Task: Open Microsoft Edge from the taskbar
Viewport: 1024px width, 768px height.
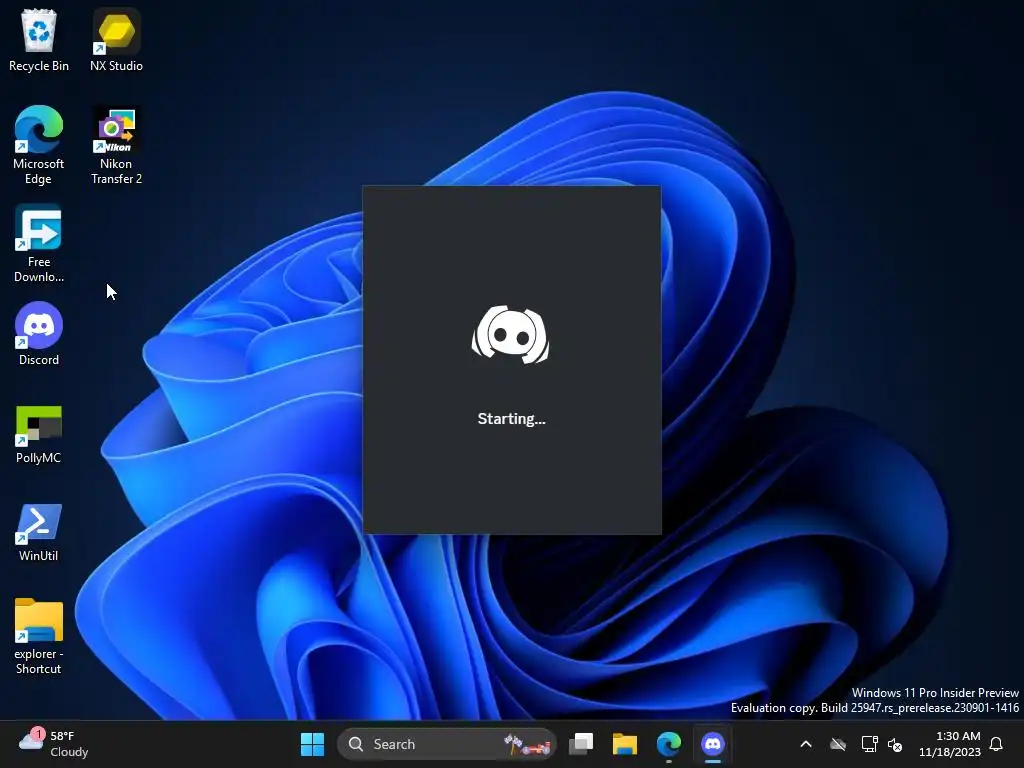Action: 669,744
